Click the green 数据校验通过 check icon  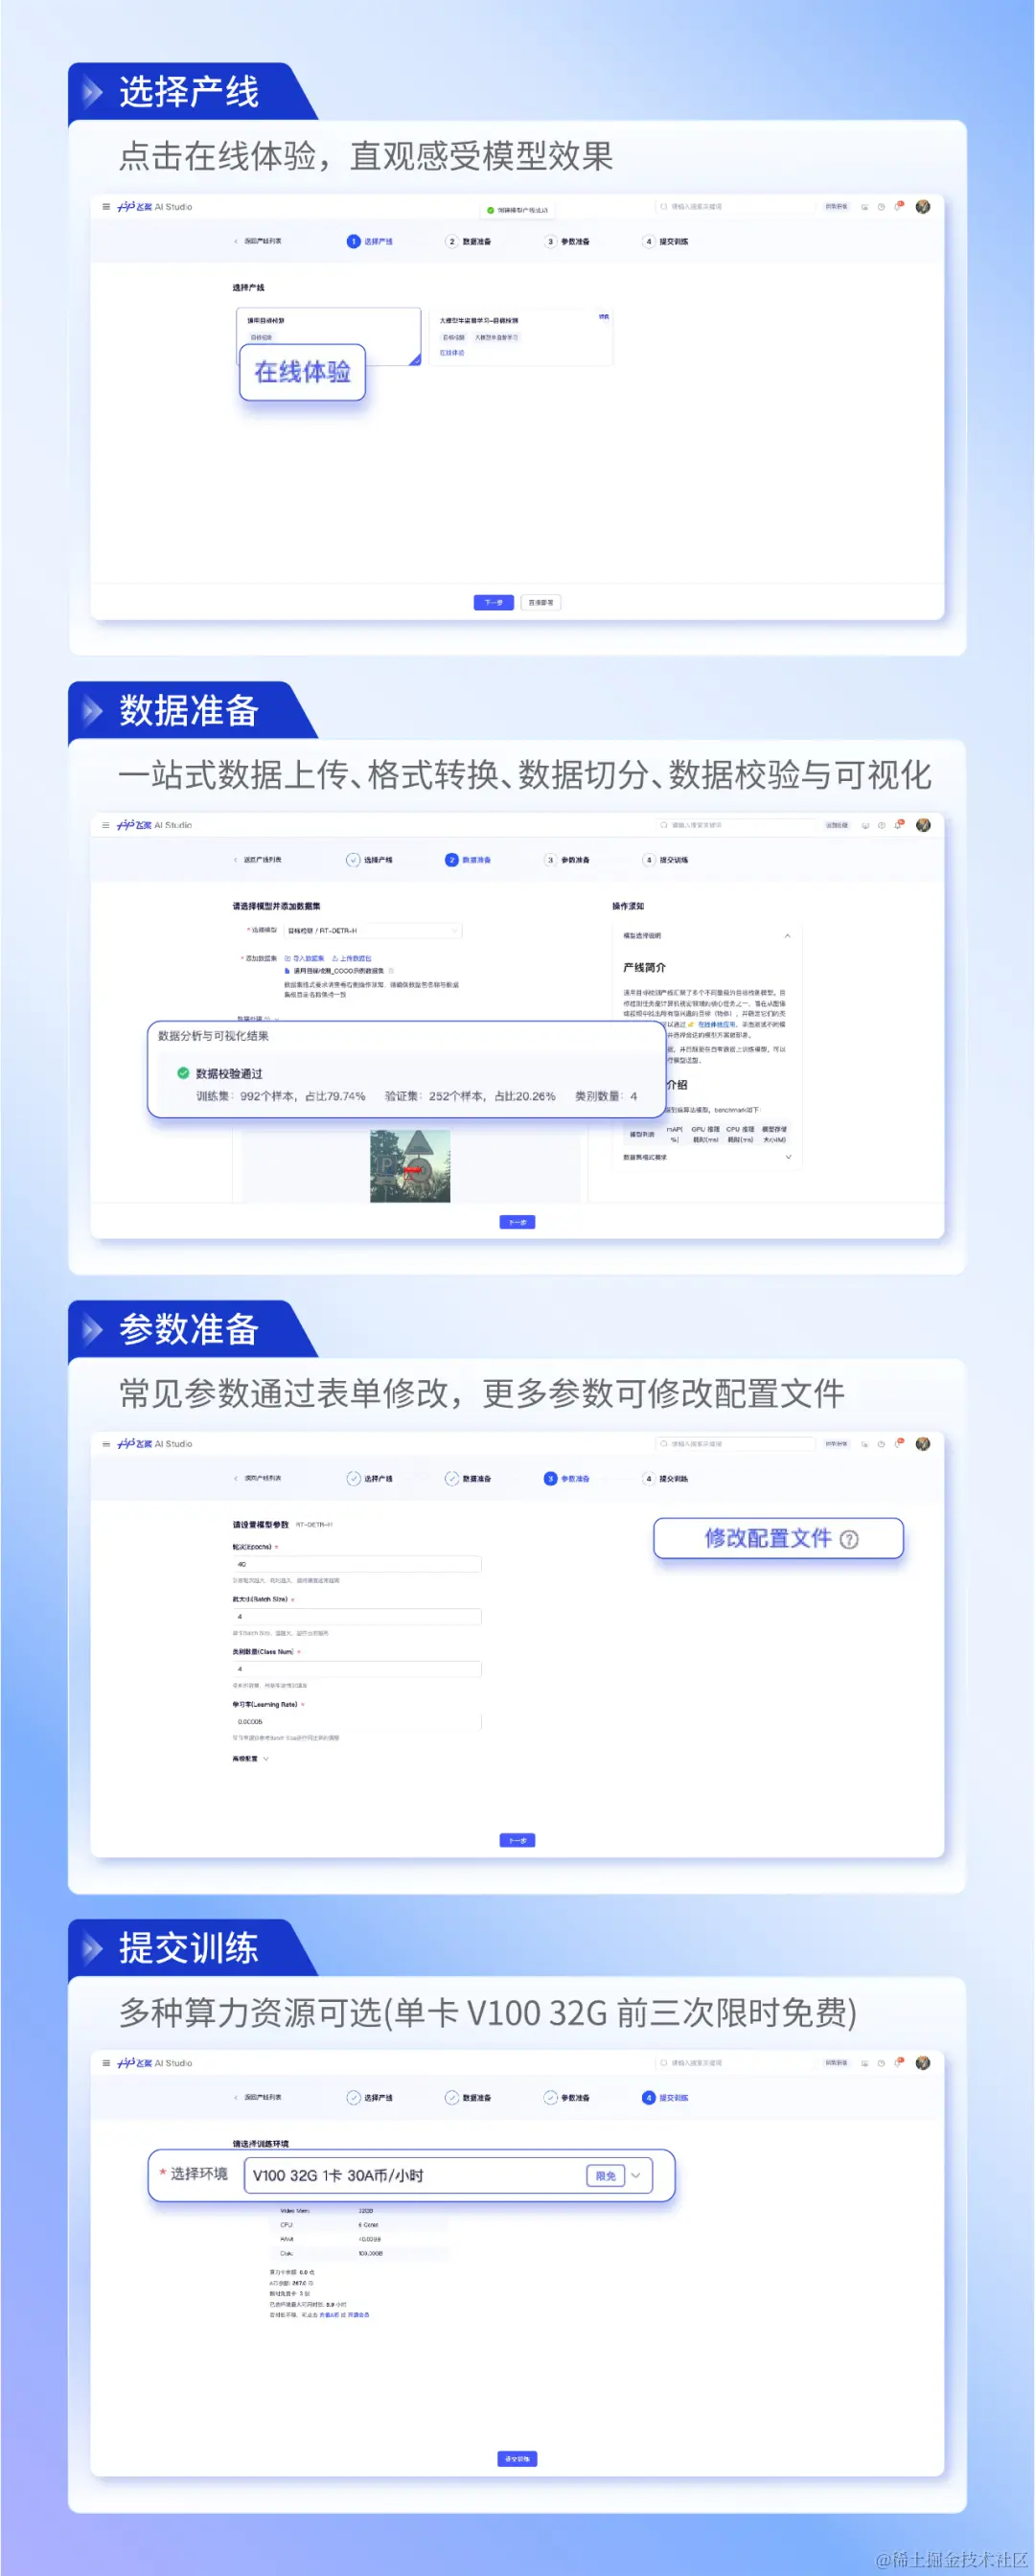tap(183, 1073)
